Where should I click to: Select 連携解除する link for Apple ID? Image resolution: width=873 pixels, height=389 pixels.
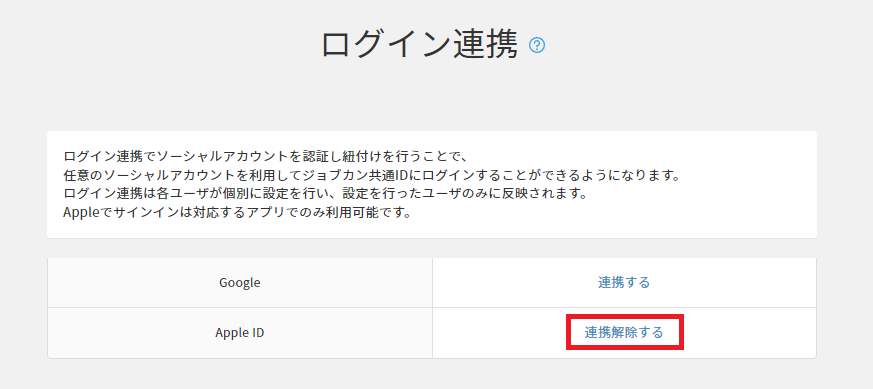tap(624, 333)
